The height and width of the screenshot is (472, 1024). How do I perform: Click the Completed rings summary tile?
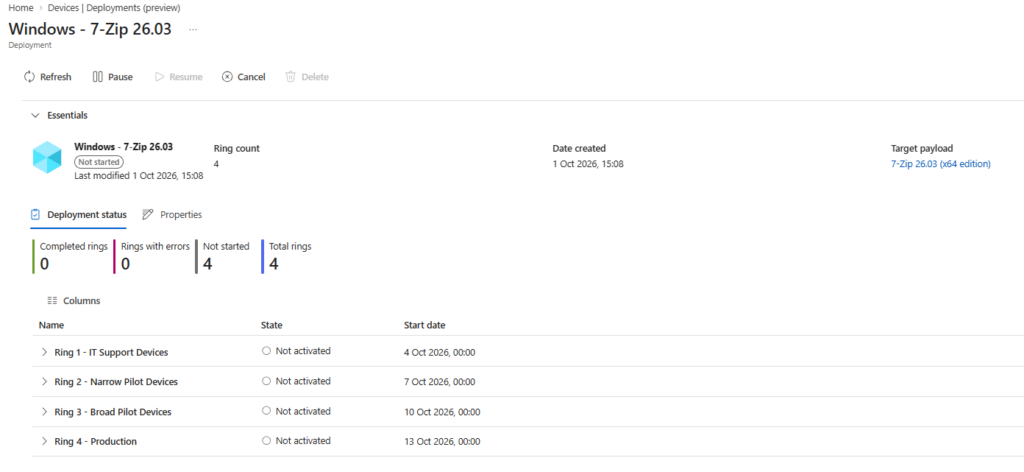[x=71, y=257]
